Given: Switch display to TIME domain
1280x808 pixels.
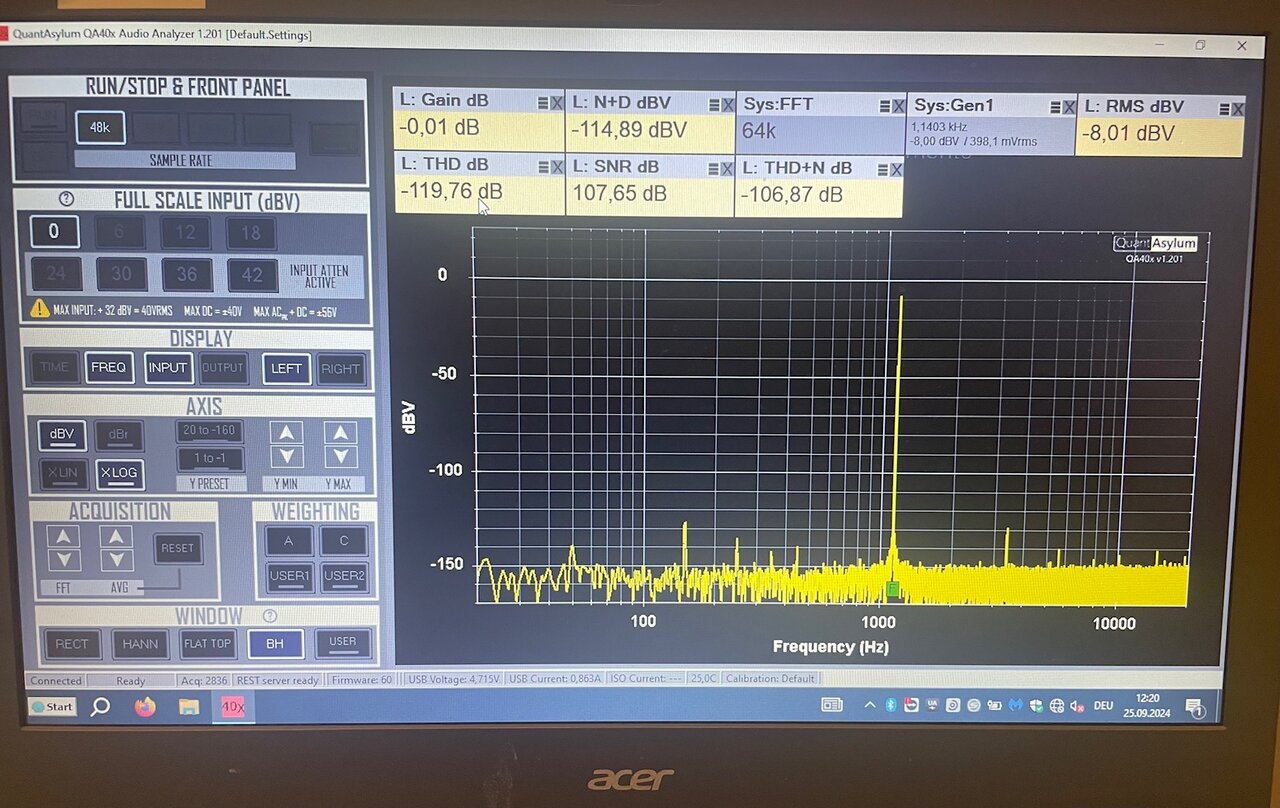Looking at the screenshot, I should coord(54,367).
